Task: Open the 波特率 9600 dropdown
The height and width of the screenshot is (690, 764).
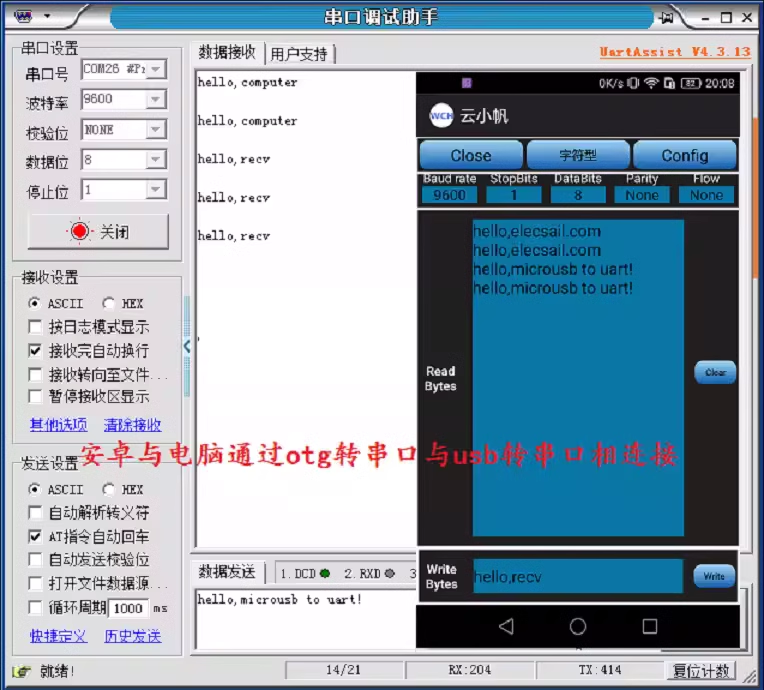Action: coord(156,99)
